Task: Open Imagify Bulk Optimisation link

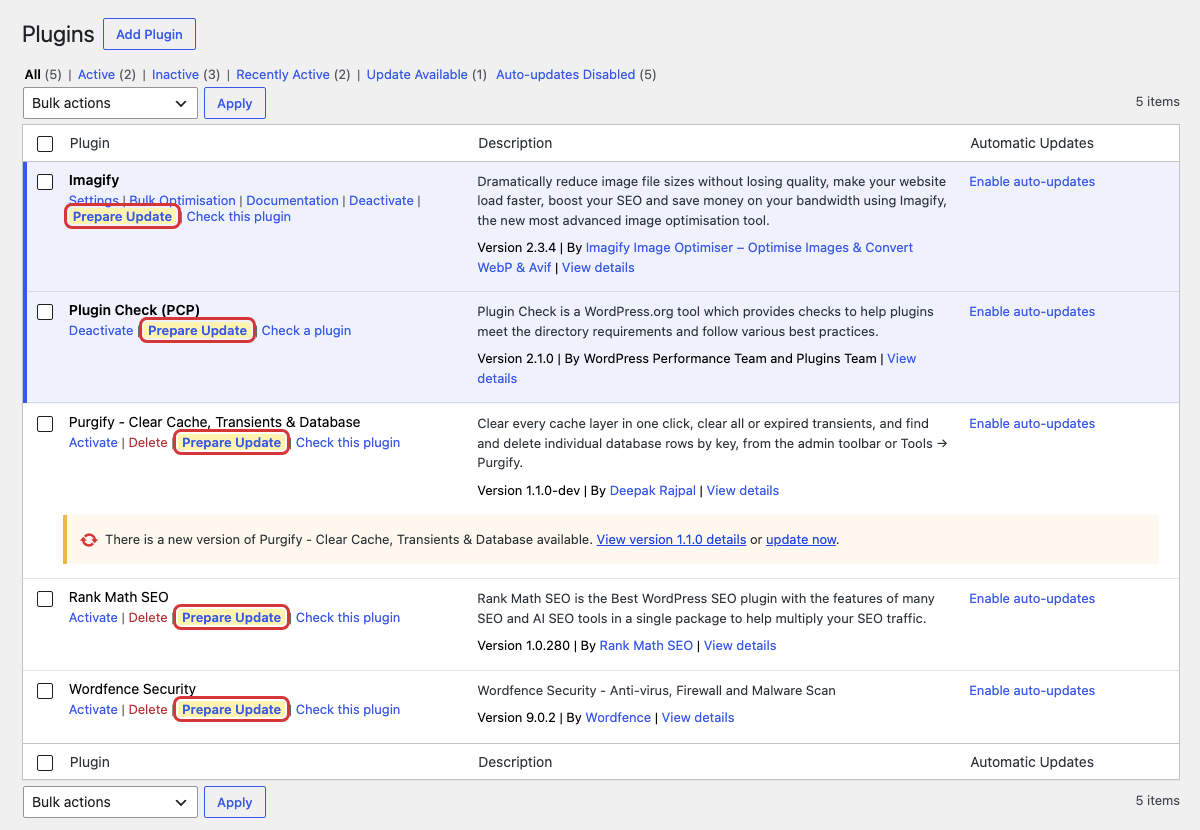Action: (183, 201)
